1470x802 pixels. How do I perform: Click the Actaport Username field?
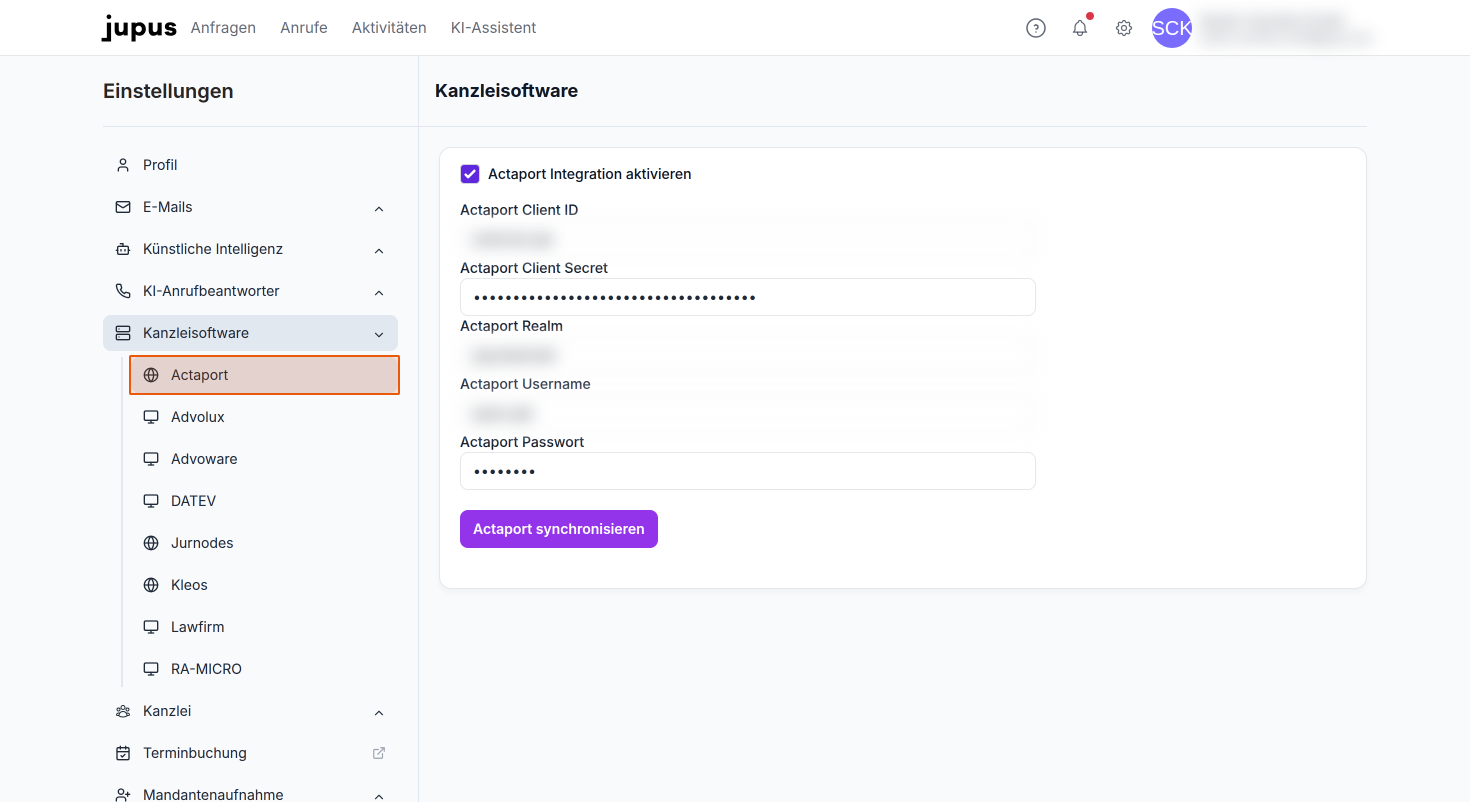point(748,413)
